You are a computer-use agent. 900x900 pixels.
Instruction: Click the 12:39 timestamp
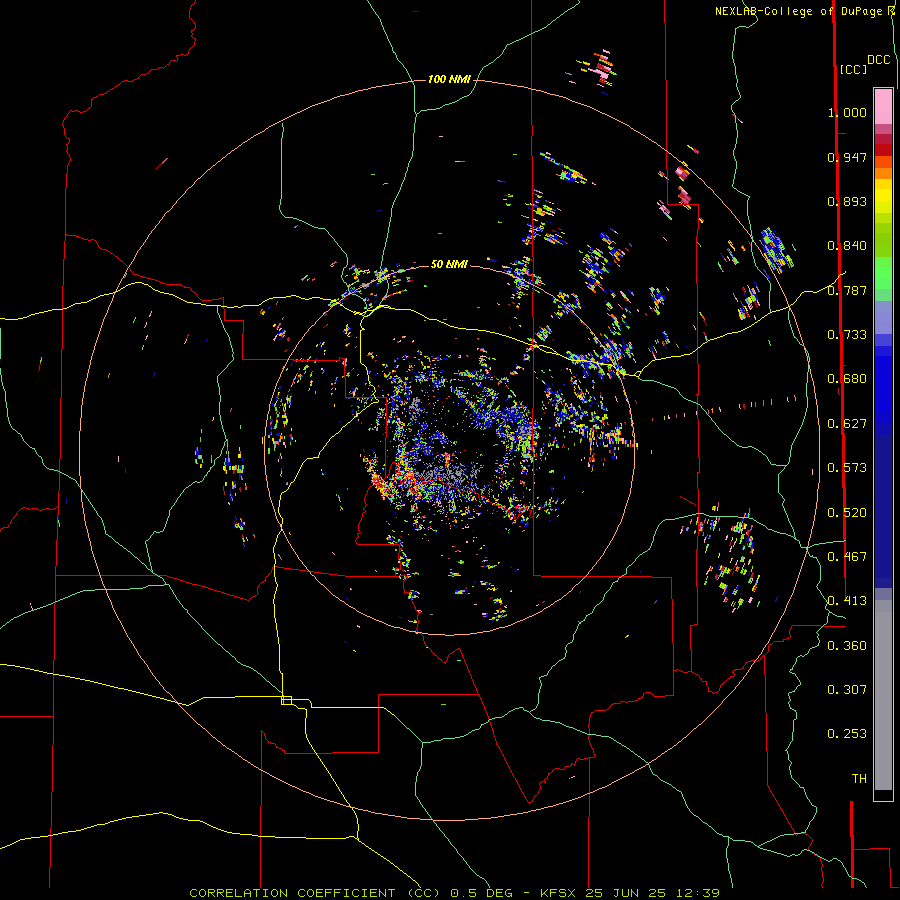(696, 893)
